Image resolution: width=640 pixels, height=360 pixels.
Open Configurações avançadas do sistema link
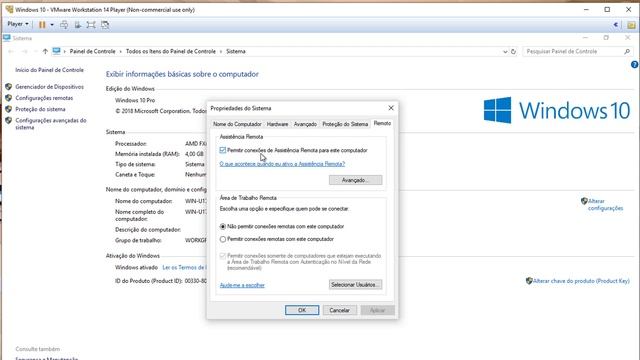pyautogui.click(x=51, y=124)
